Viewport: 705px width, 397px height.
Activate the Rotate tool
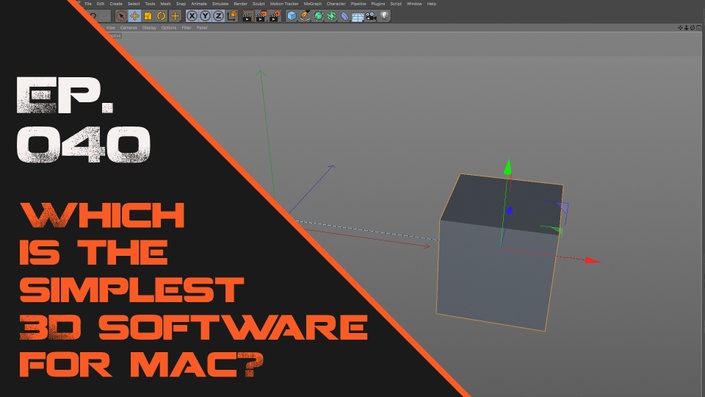(161, 16)
